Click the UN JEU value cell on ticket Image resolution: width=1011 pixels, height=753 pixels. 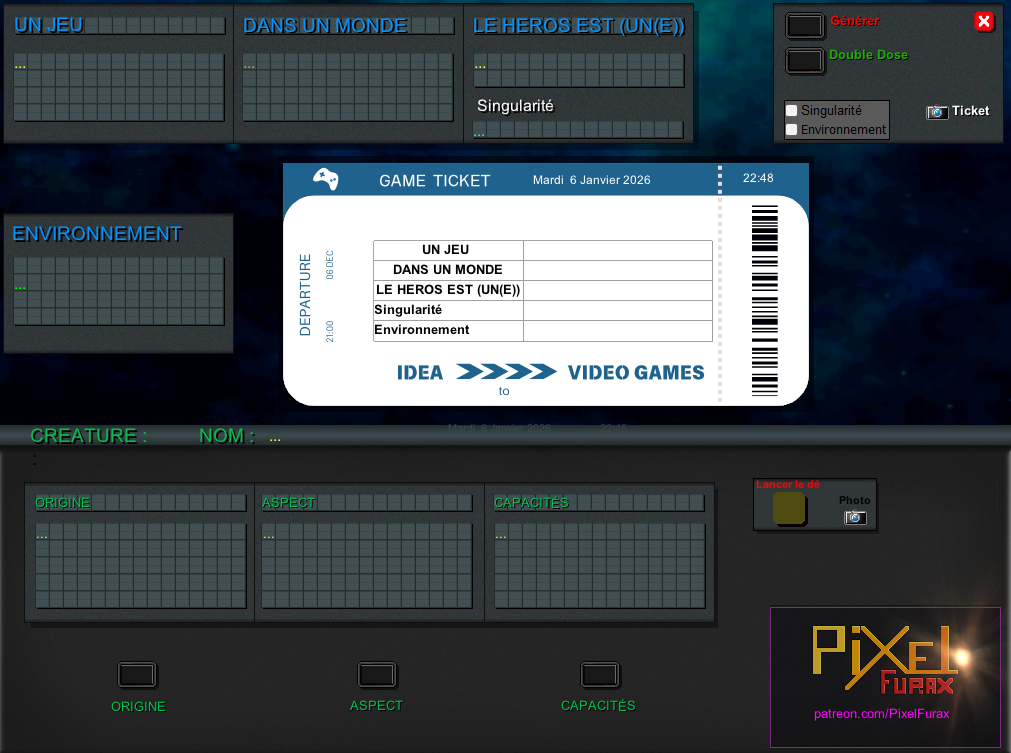(618, 250)
